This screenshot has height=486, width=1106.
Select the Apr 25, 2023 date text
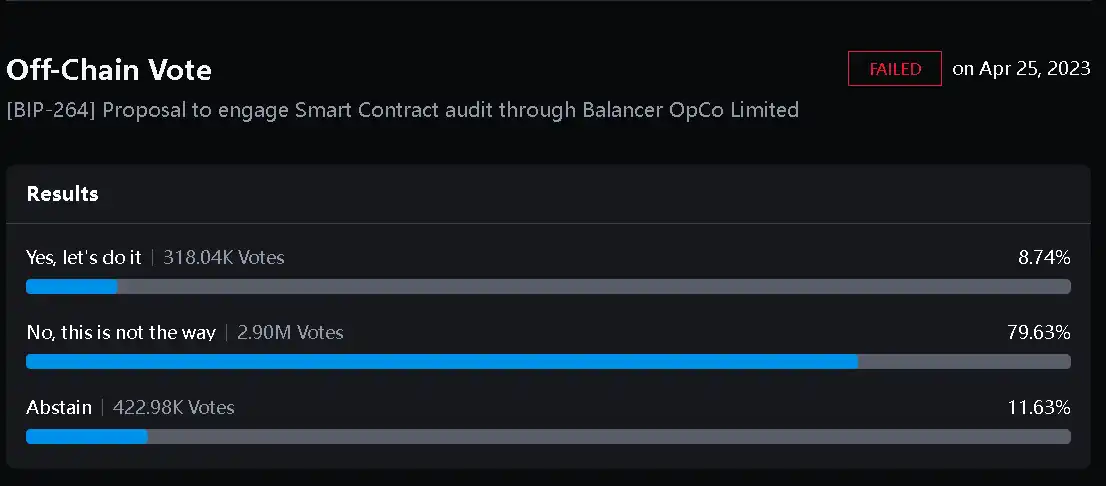[x=1021, y=69]
